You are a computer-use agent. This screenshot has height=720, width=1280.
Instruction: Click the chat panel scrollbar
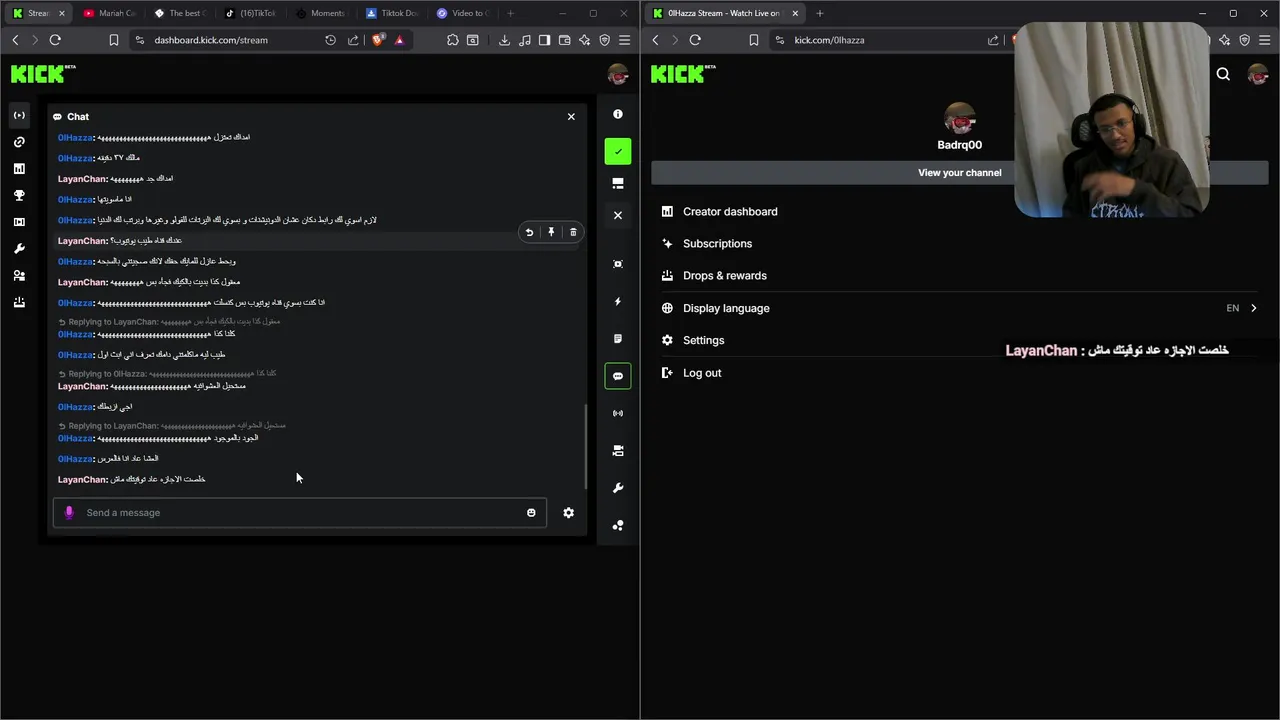[x=585, y=445]
